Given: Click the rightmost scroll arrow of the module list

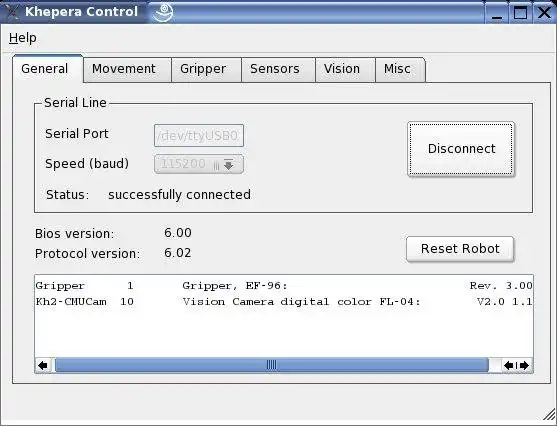Looking at the screenshot, I should tap(525, 365).
